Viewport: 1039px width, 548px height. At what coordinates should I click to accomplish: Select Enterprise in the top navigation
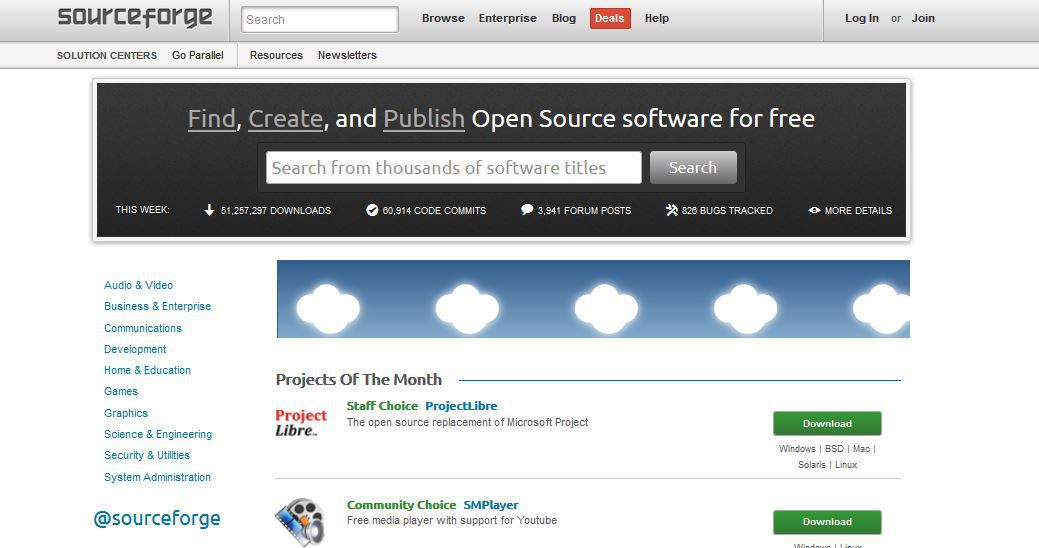pyautogui.click(x=508, y=19)
